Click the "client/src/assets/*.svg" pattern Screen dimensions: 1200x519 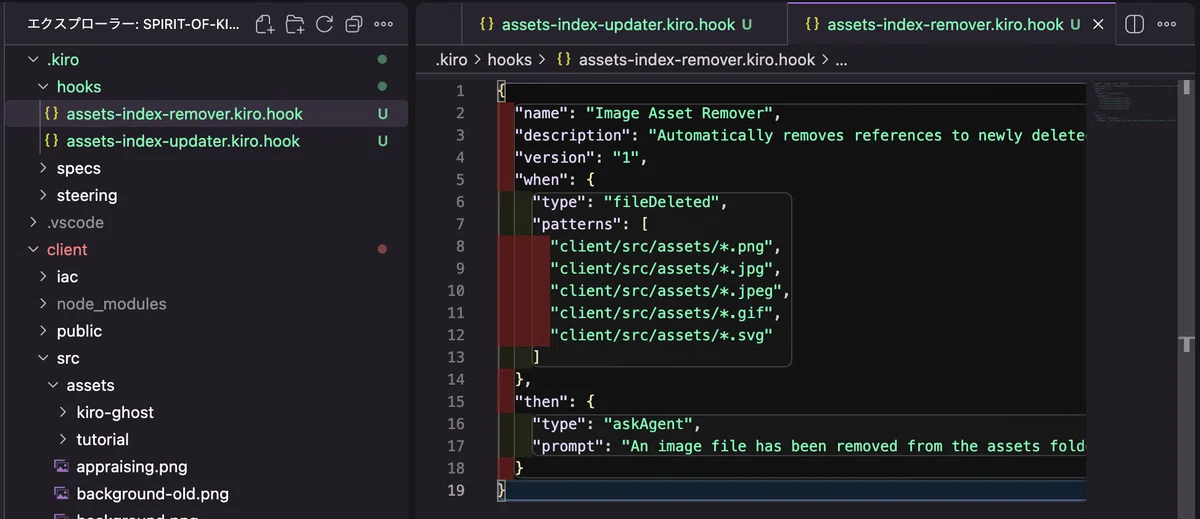point(661,335)
